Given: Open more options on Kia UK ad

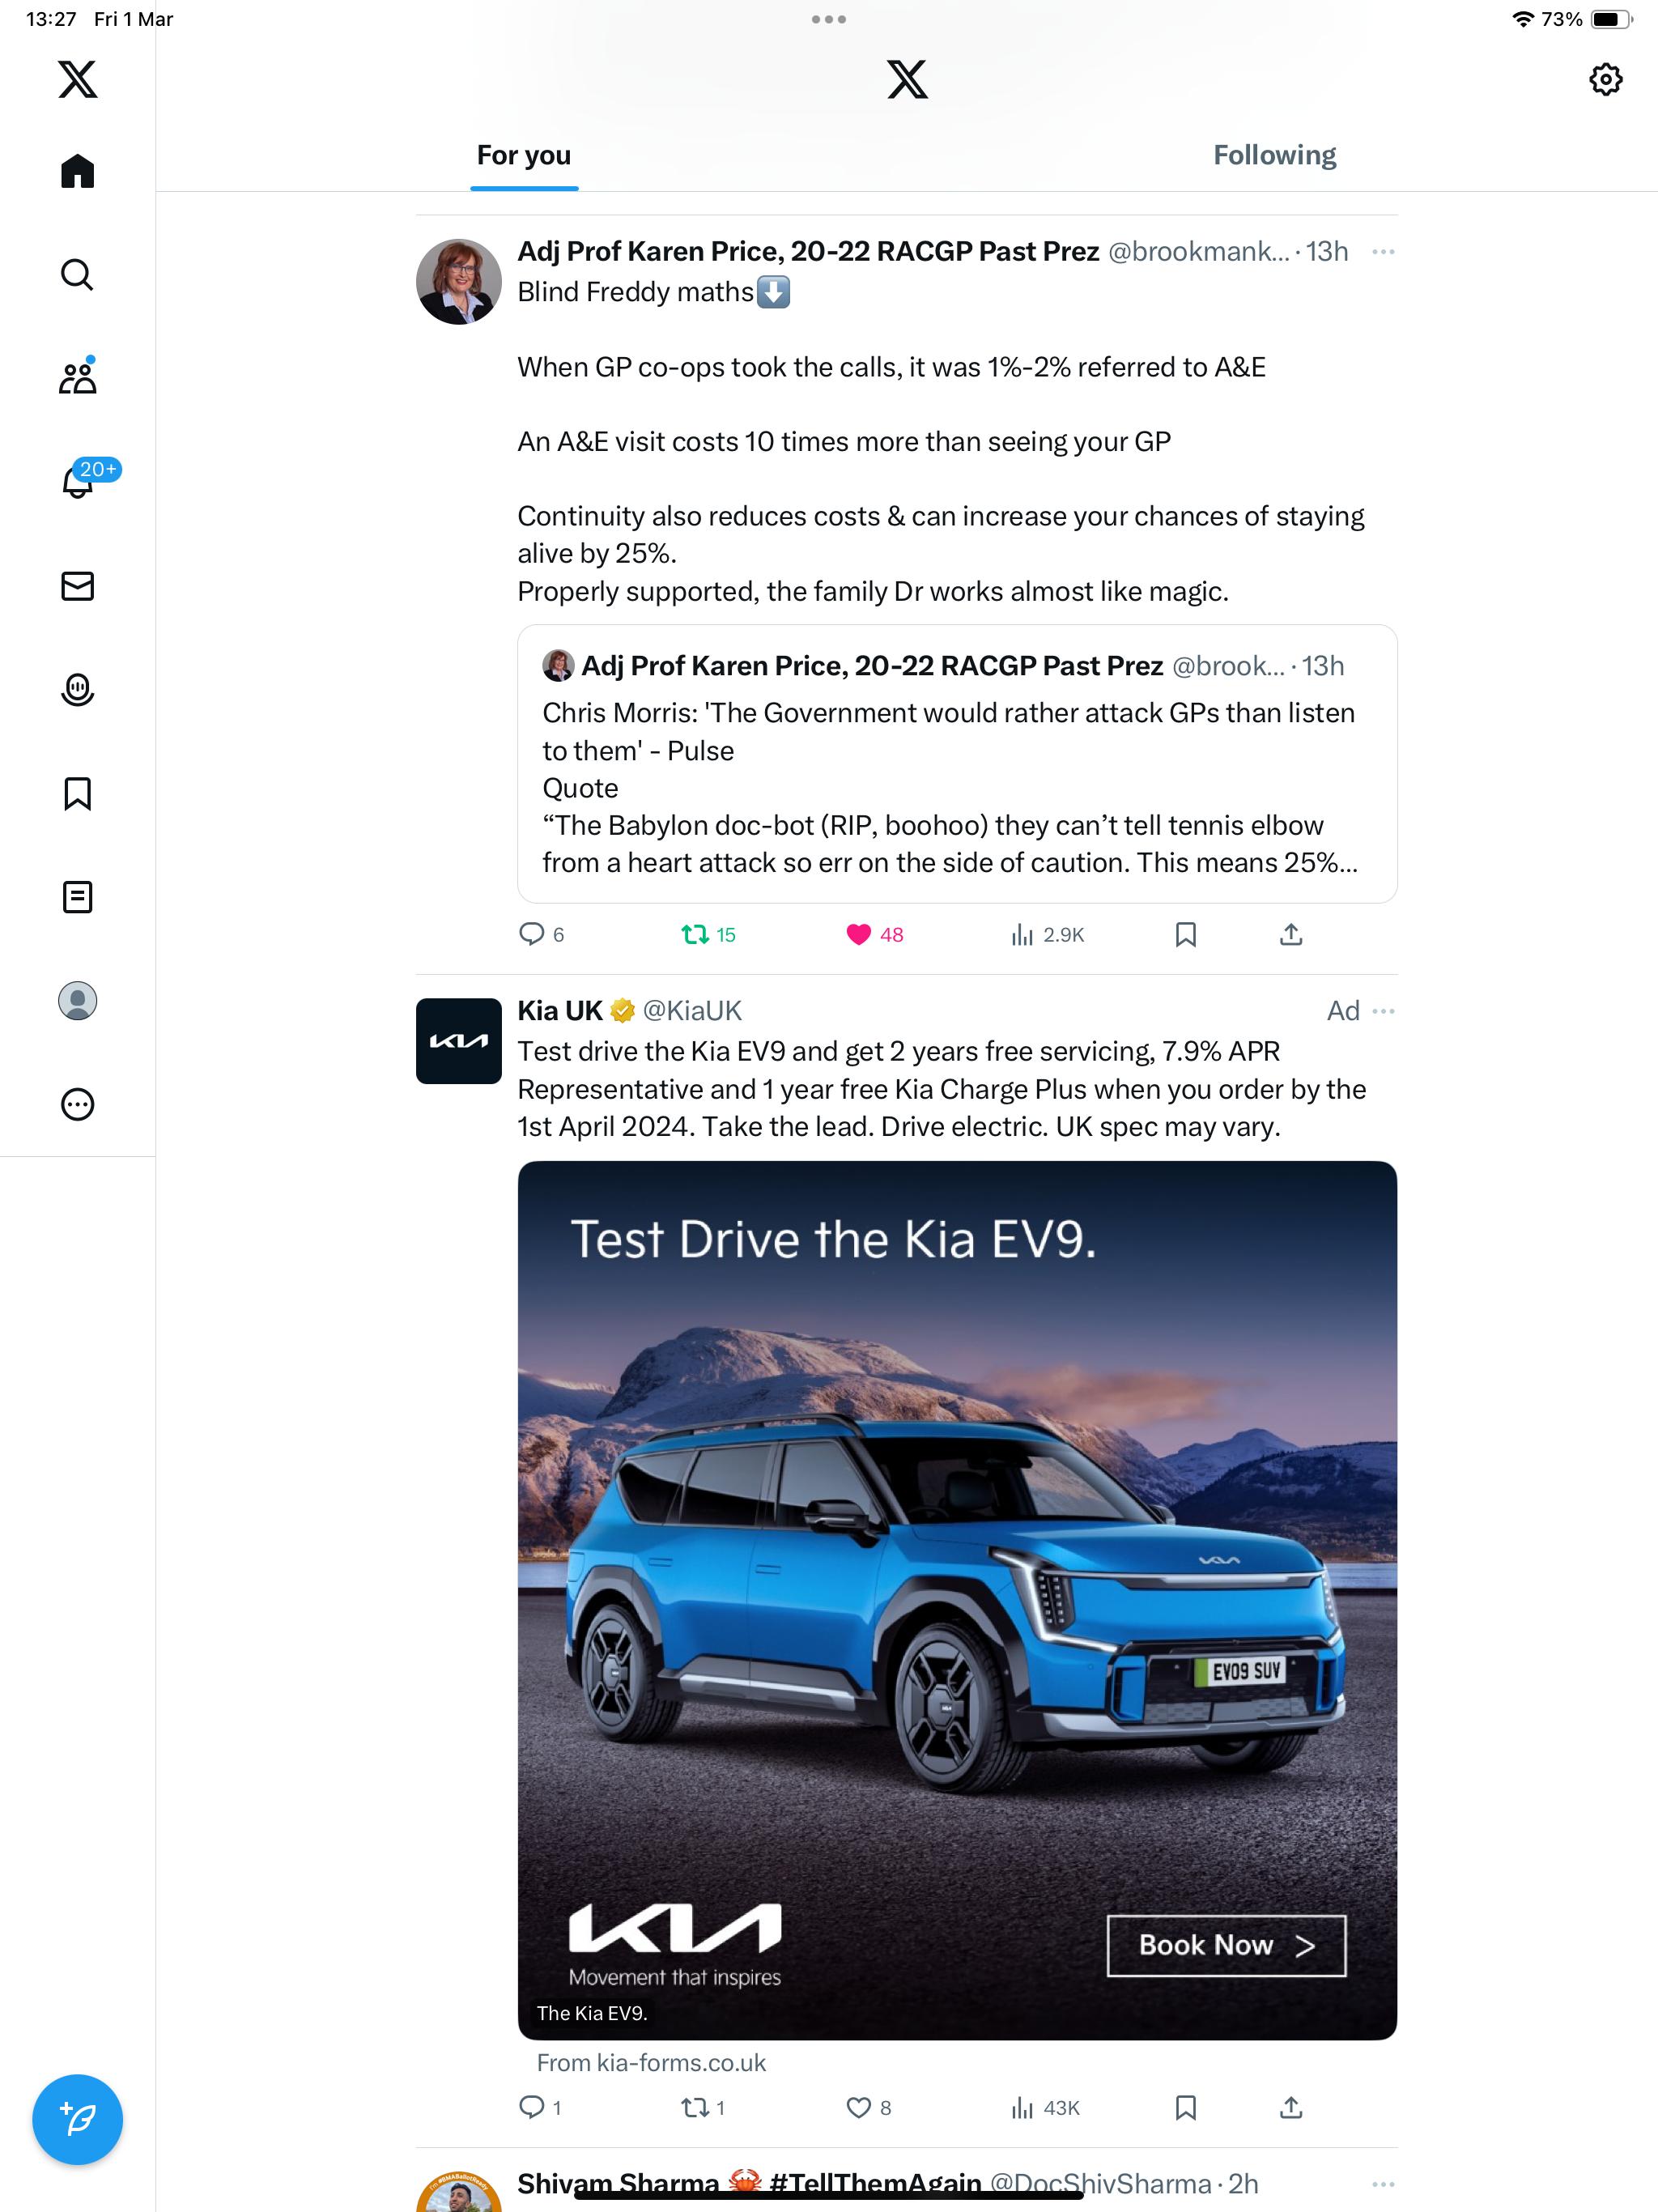Looking at the screenshot, I should pyautogui.click(x=1383, y=1011).
